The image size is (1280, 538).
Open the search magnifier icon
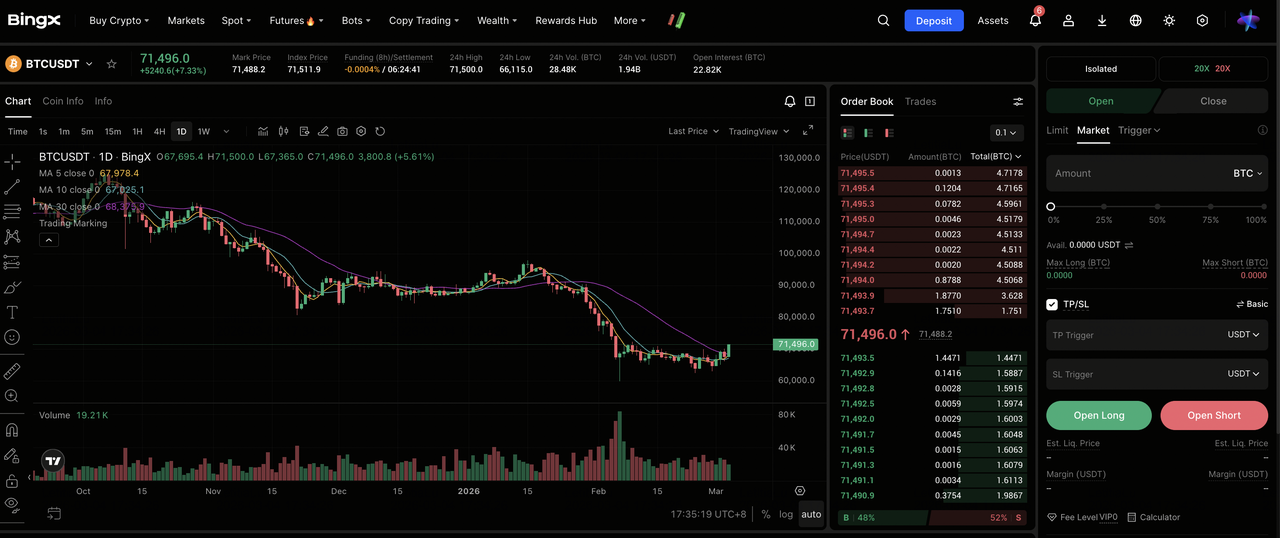point(883,21)
